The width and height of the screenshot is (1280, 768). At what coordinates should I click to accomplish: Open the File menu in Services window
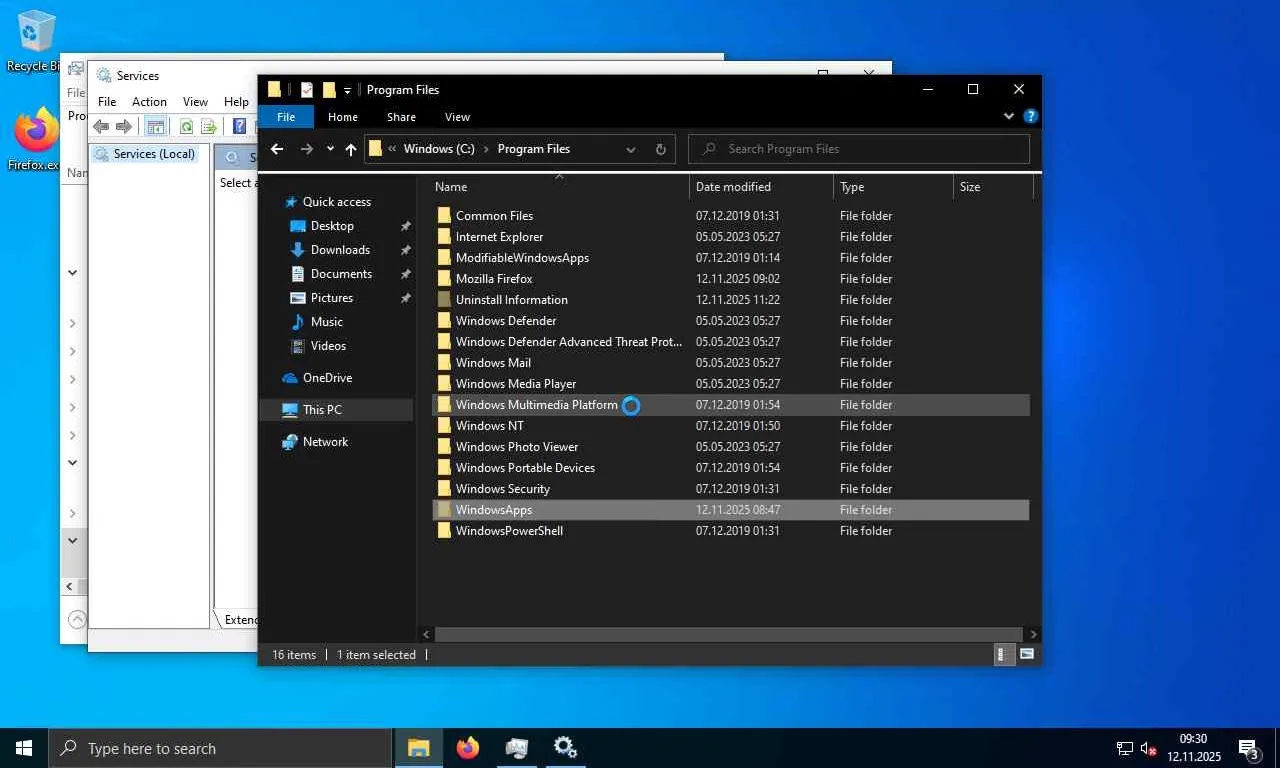107,102
